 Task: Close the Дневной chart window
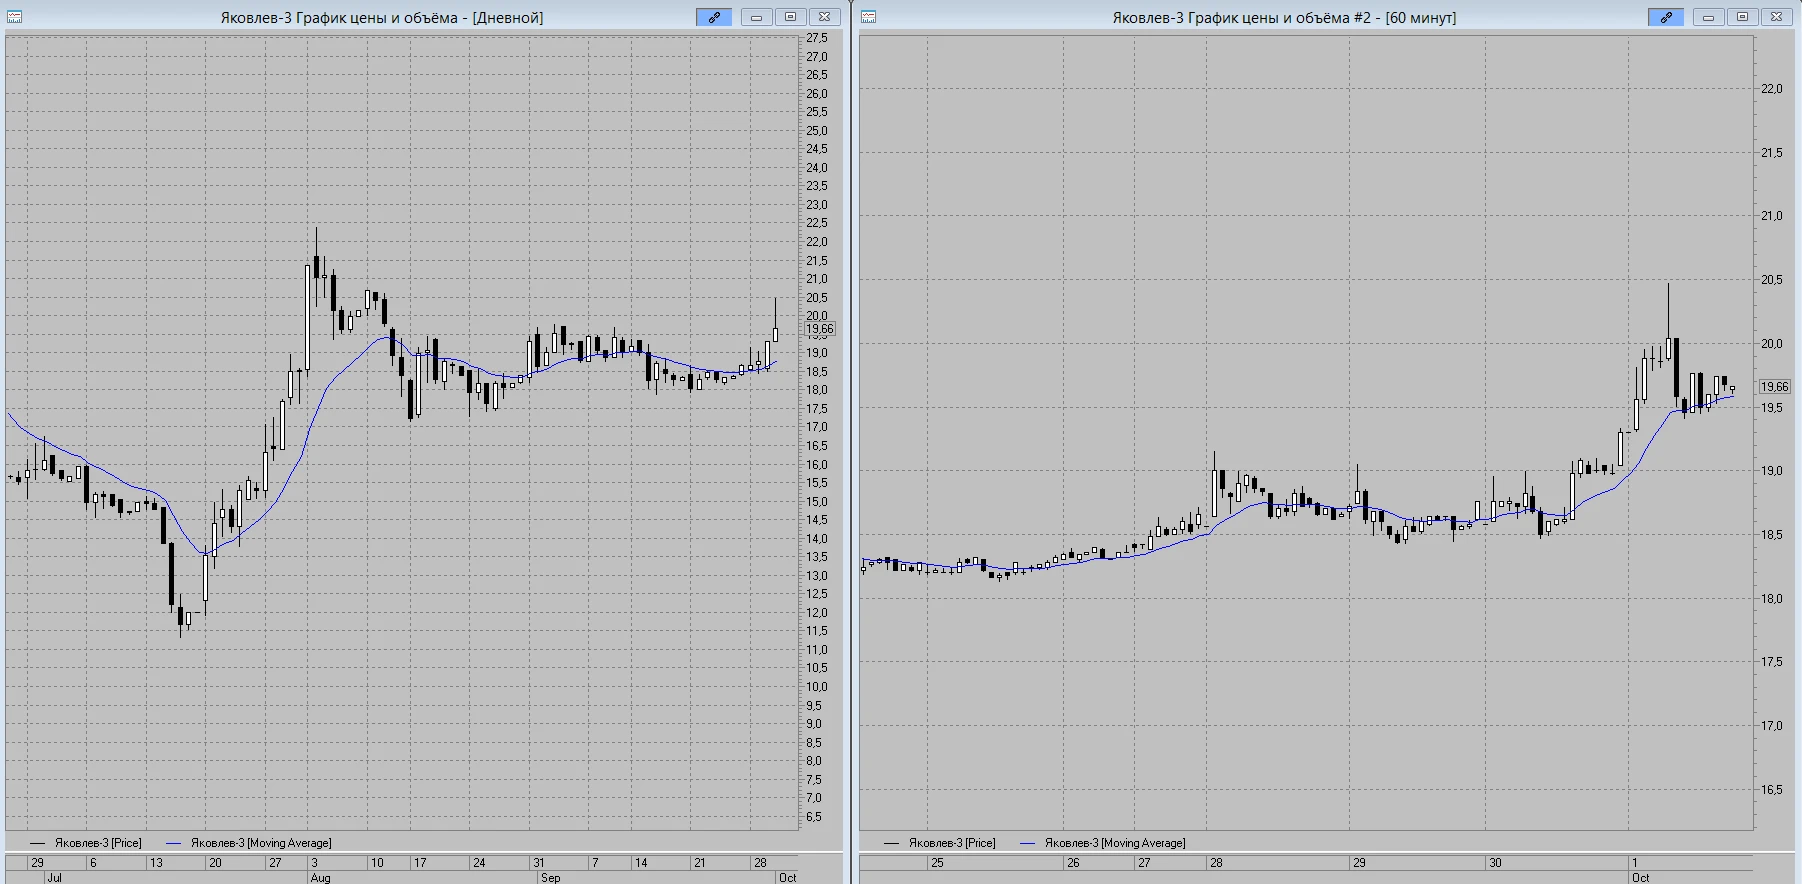coord(824,17)
